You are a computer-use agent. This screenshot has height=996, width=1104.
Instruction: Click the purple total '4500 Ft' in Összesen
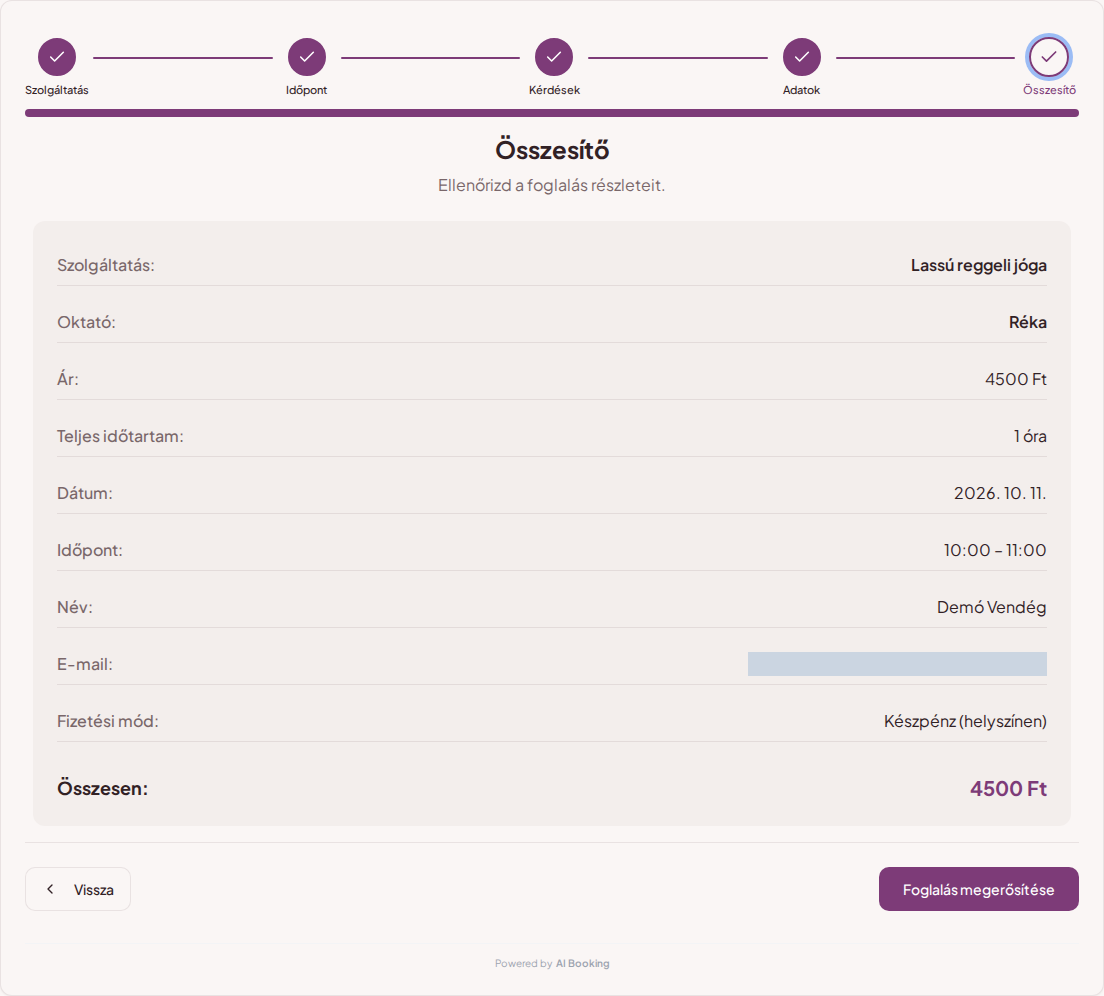point(1008,788)
